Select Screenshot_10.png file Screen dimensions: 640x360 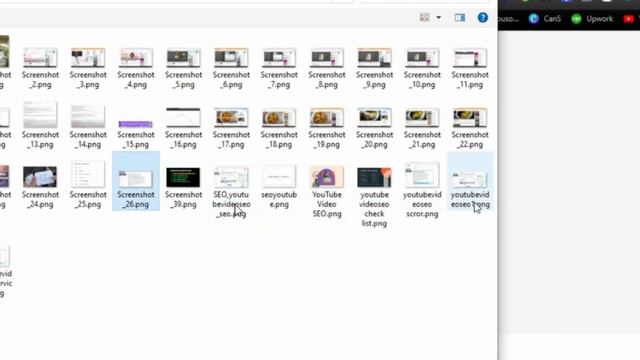(422, 68)
